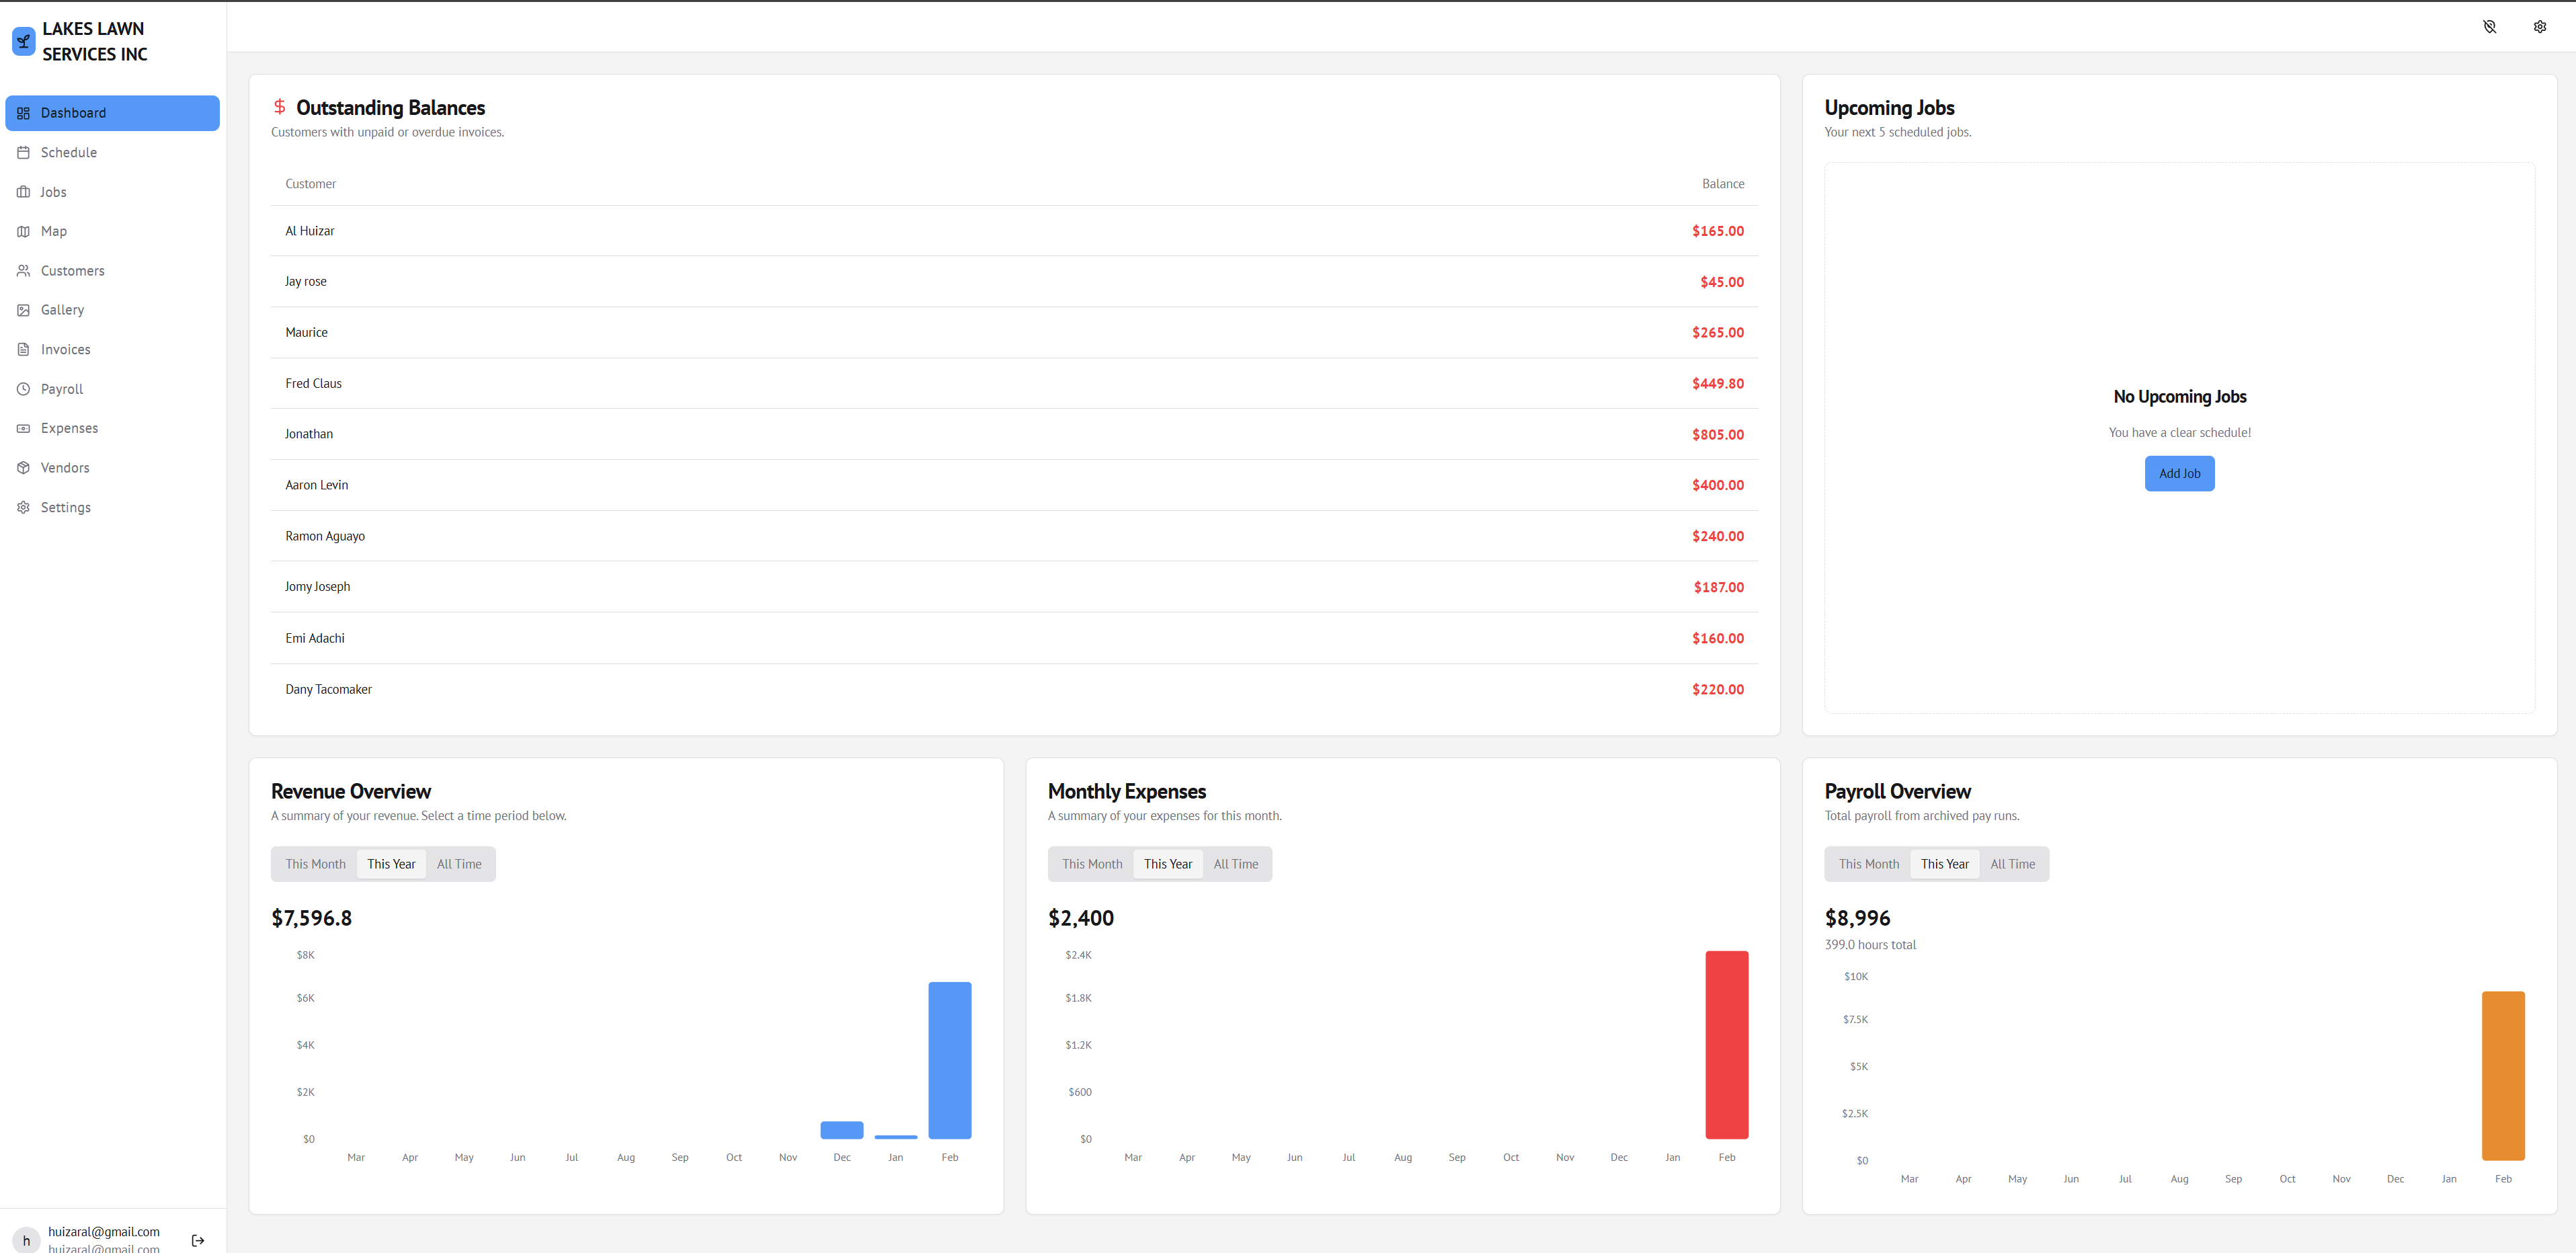Select the Customers people icon

coord(24,270)
